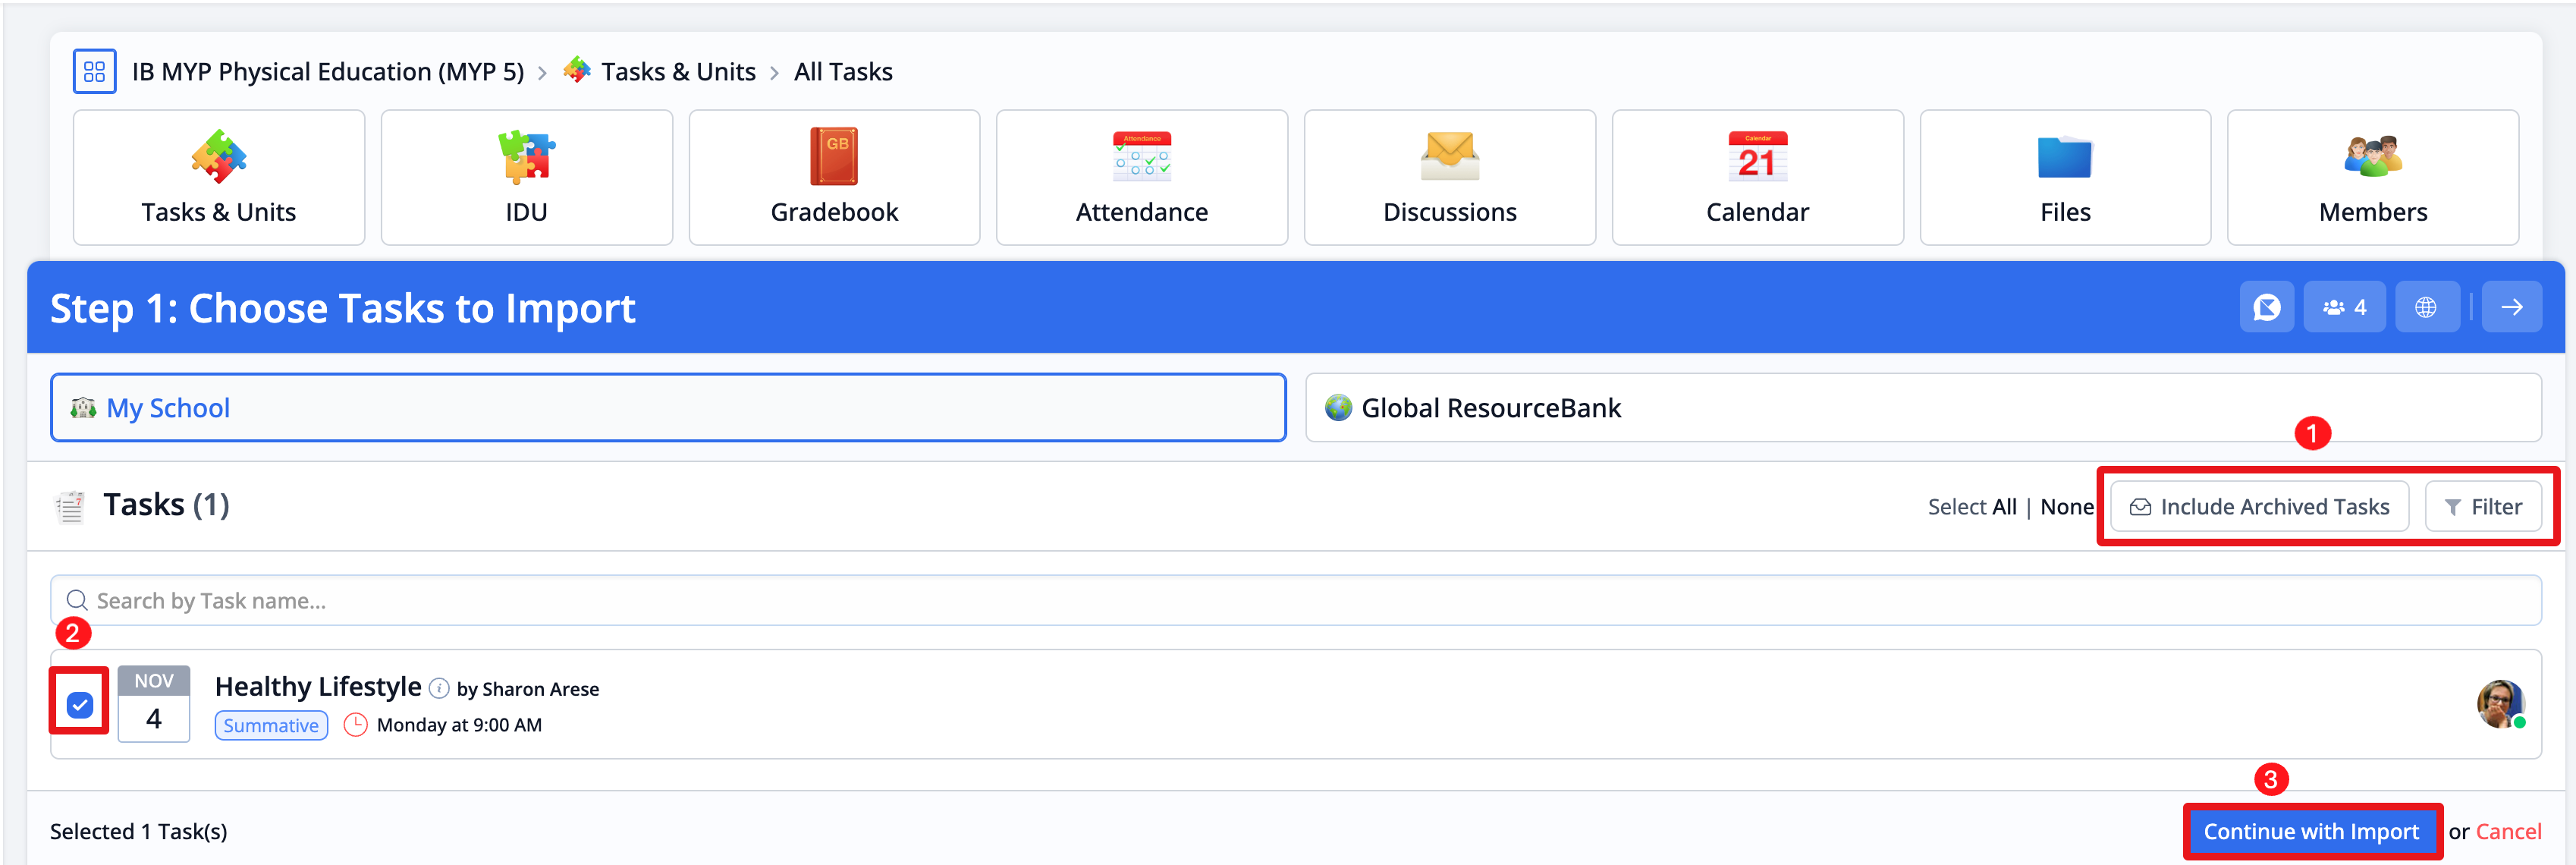Select the My School tab
This screenshot has height=865, width=2576.
(668, 408)
